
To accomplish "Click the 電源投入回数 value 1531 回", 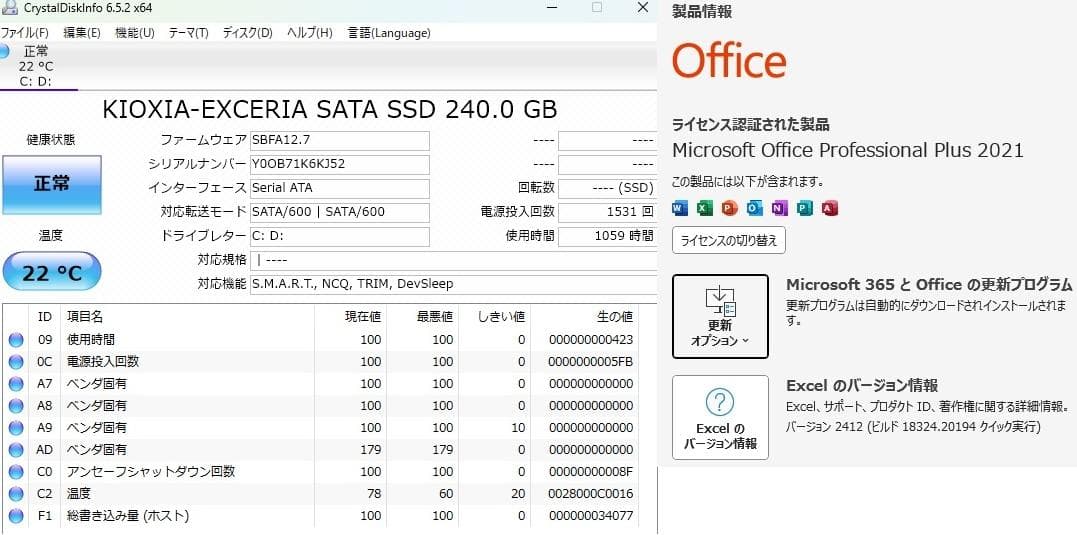I will (x=607, y=212).
